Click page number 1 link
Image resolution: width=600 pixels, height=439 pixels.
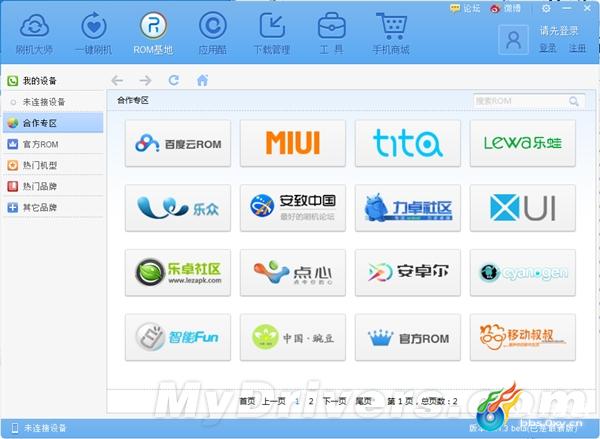tap(297, 401)
